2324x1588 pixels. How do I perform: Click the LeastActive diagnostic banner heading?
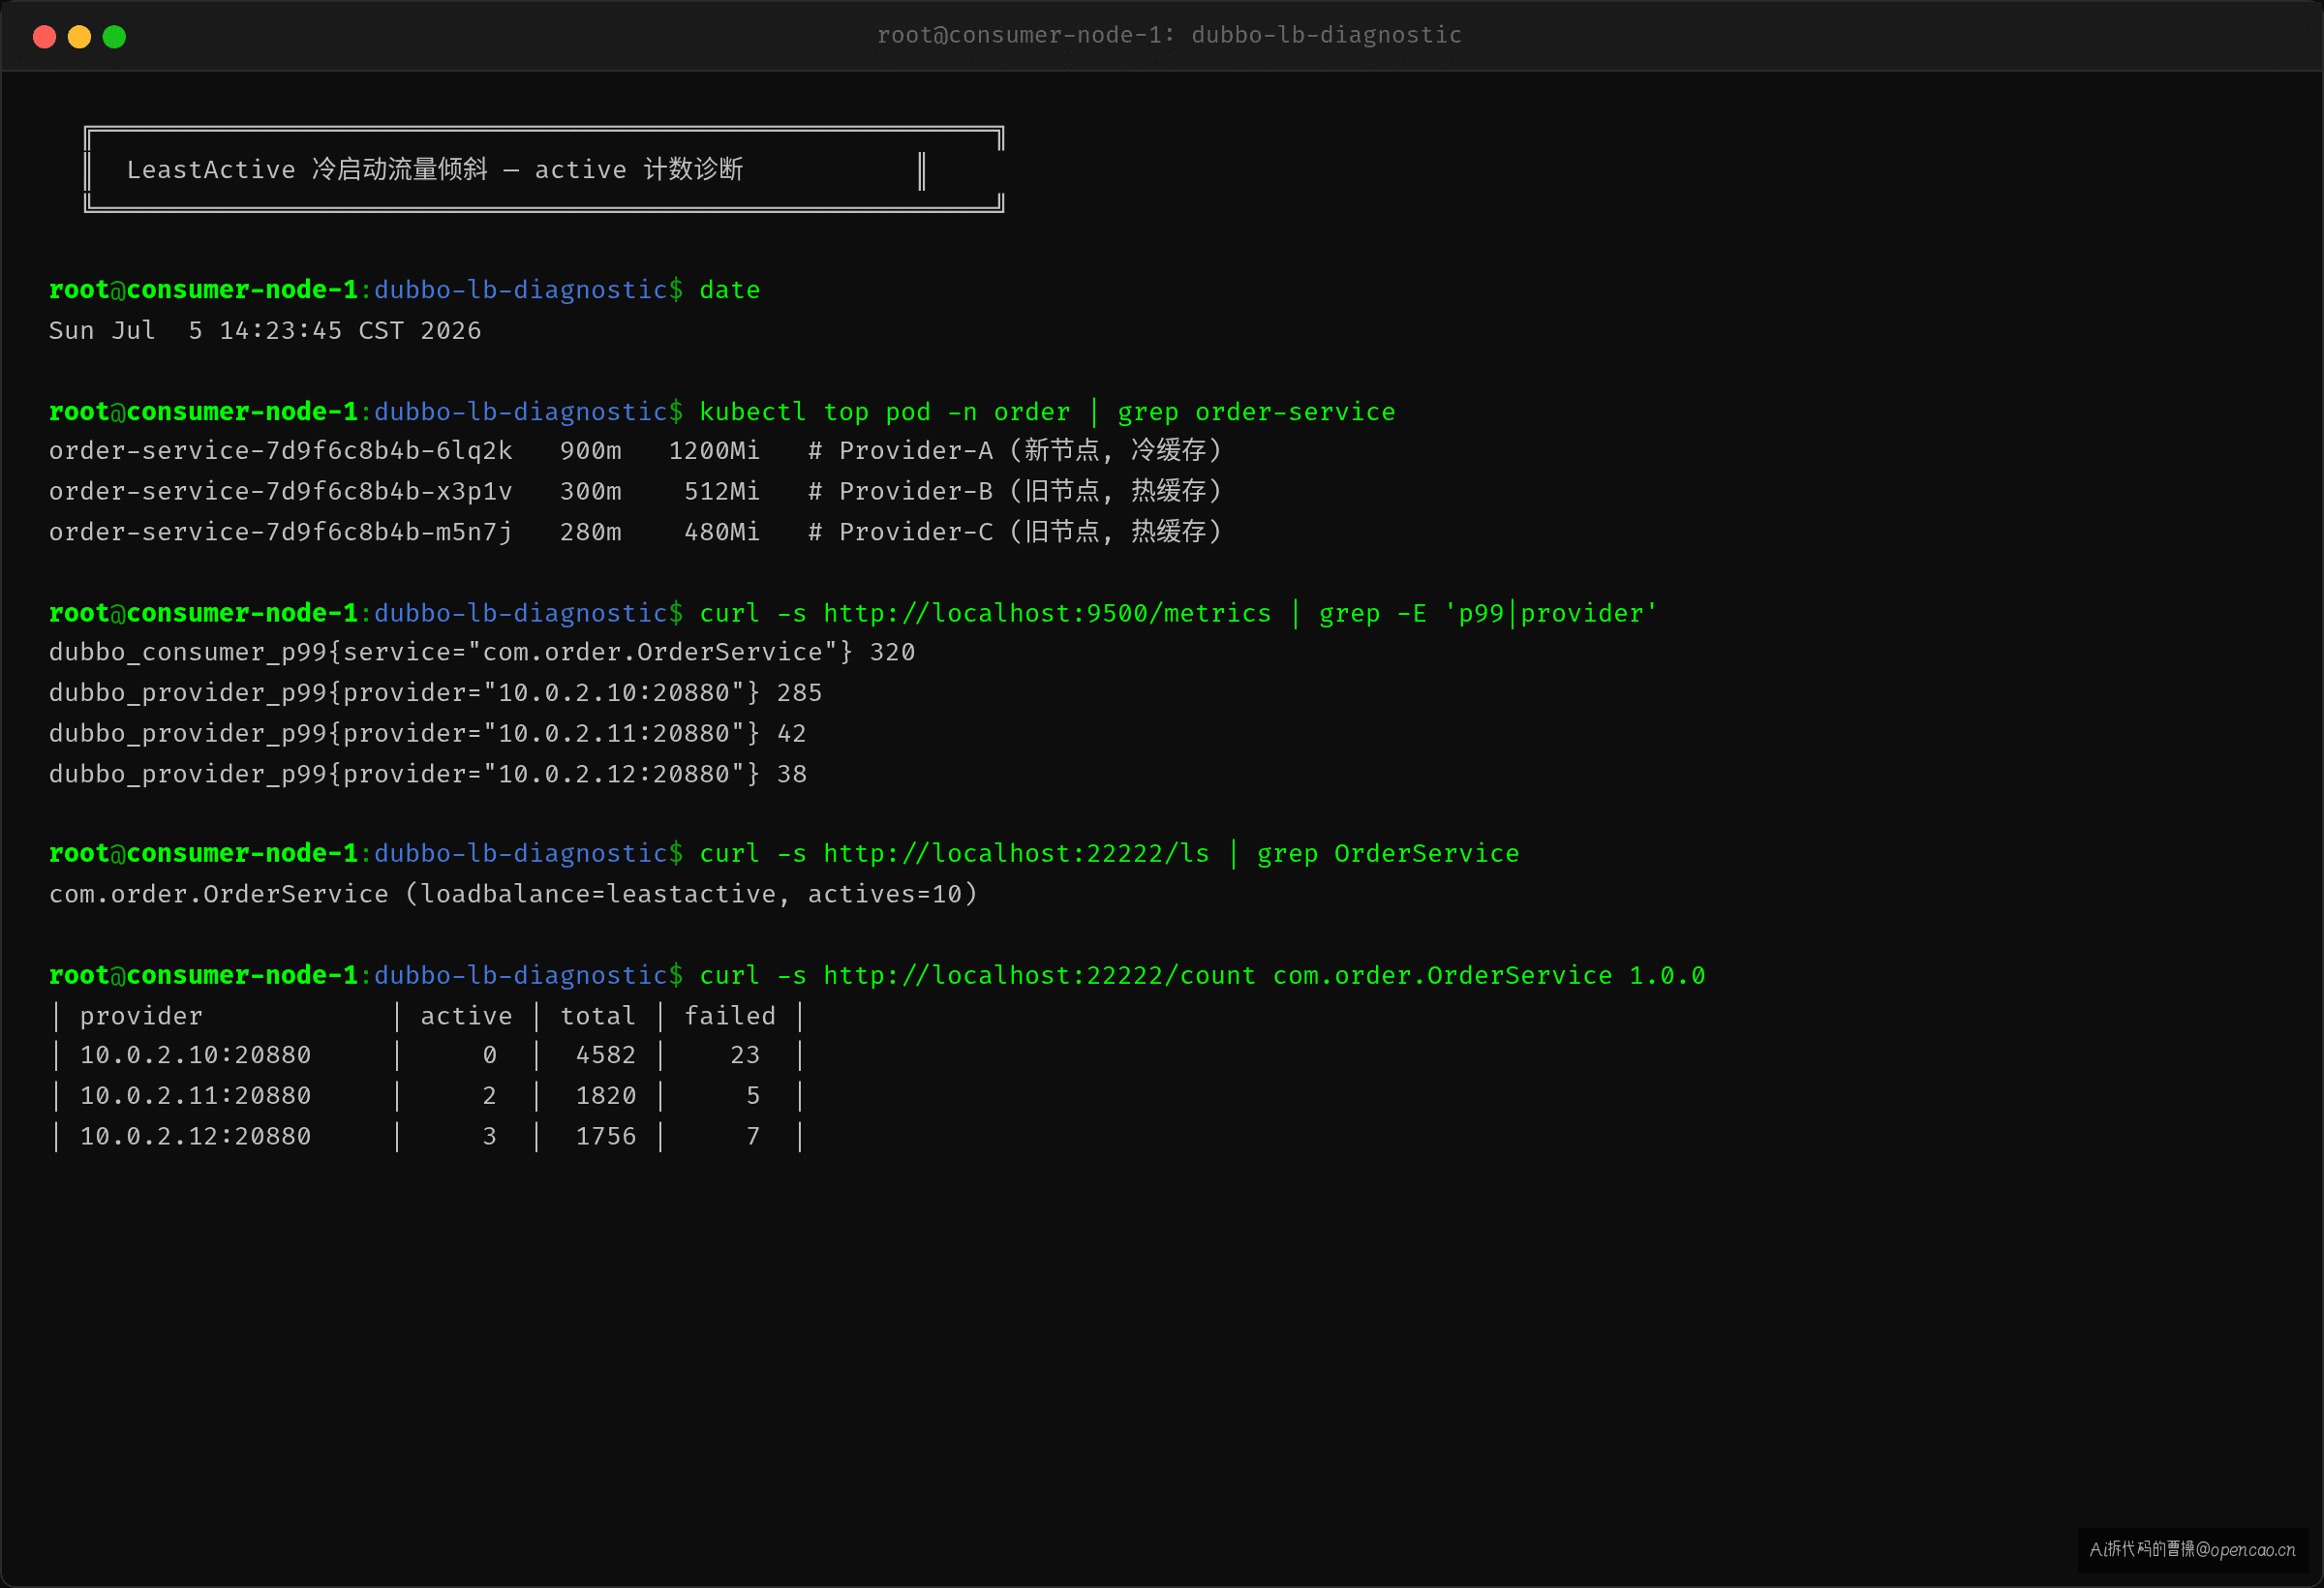click(x=435, y=169)
